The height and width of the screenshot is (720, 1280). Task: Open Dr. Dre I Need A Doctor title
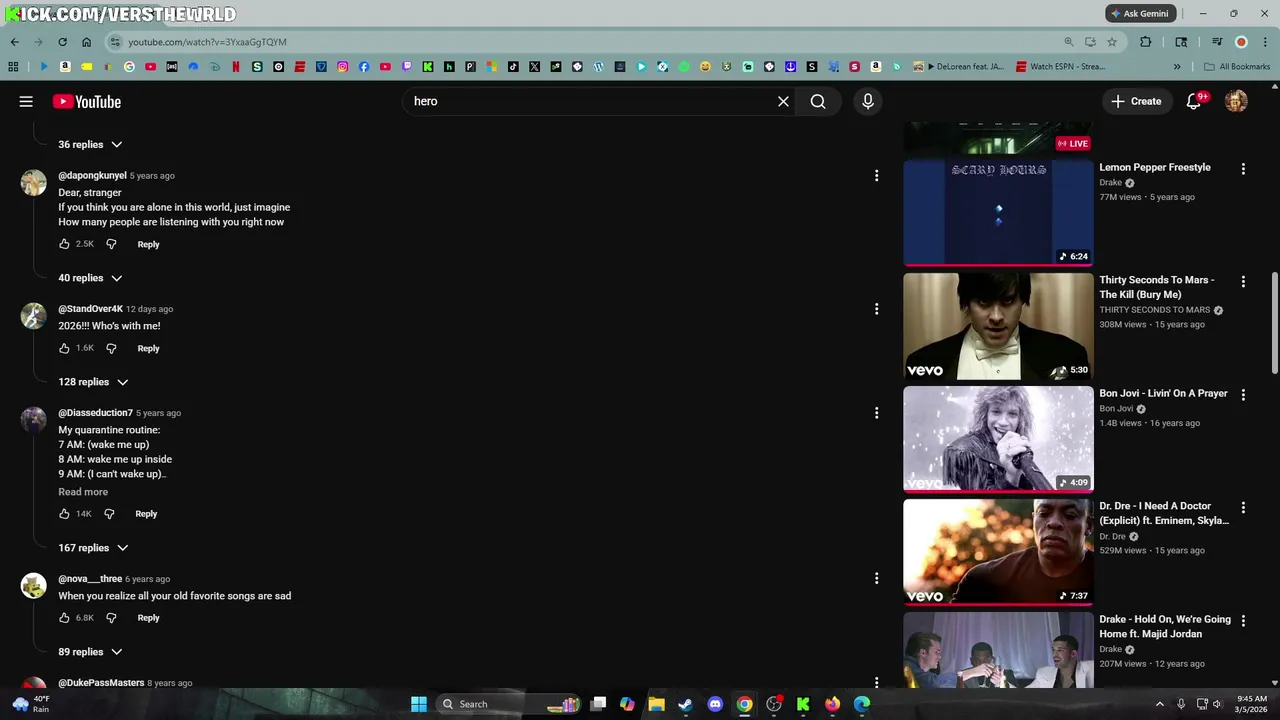pos(1164,513)
